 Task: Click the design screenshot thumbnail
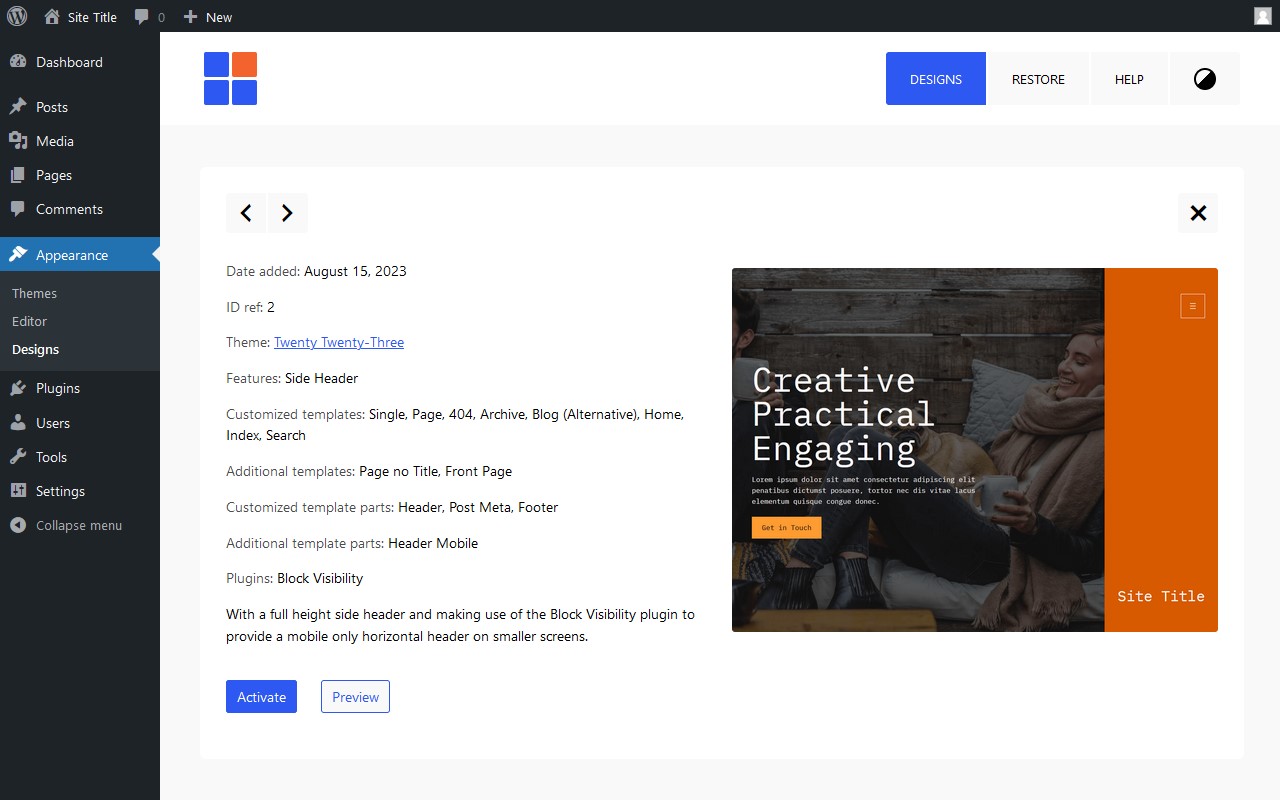975,450
